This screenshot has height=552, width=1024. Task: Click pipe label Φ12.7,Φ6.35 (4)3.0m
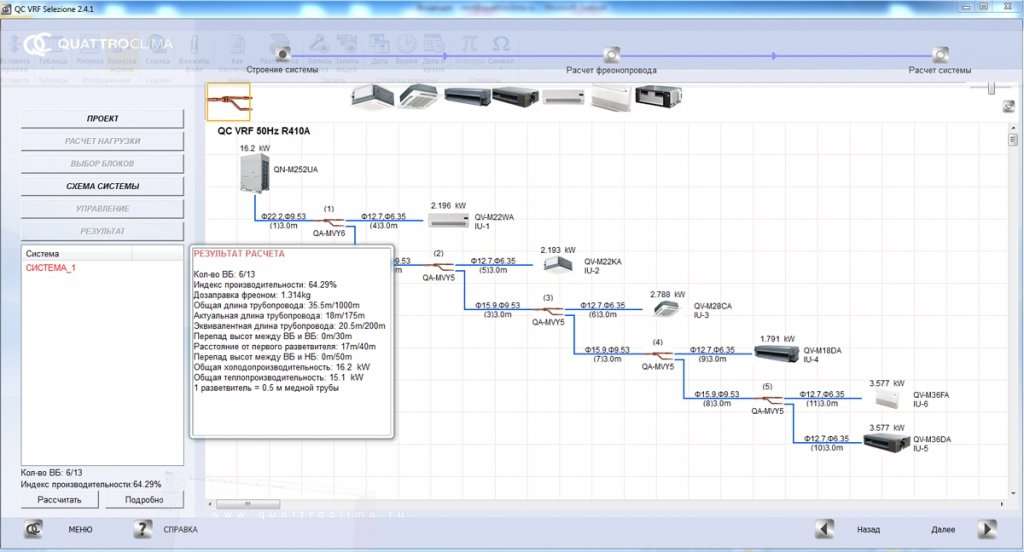point(383,221)
